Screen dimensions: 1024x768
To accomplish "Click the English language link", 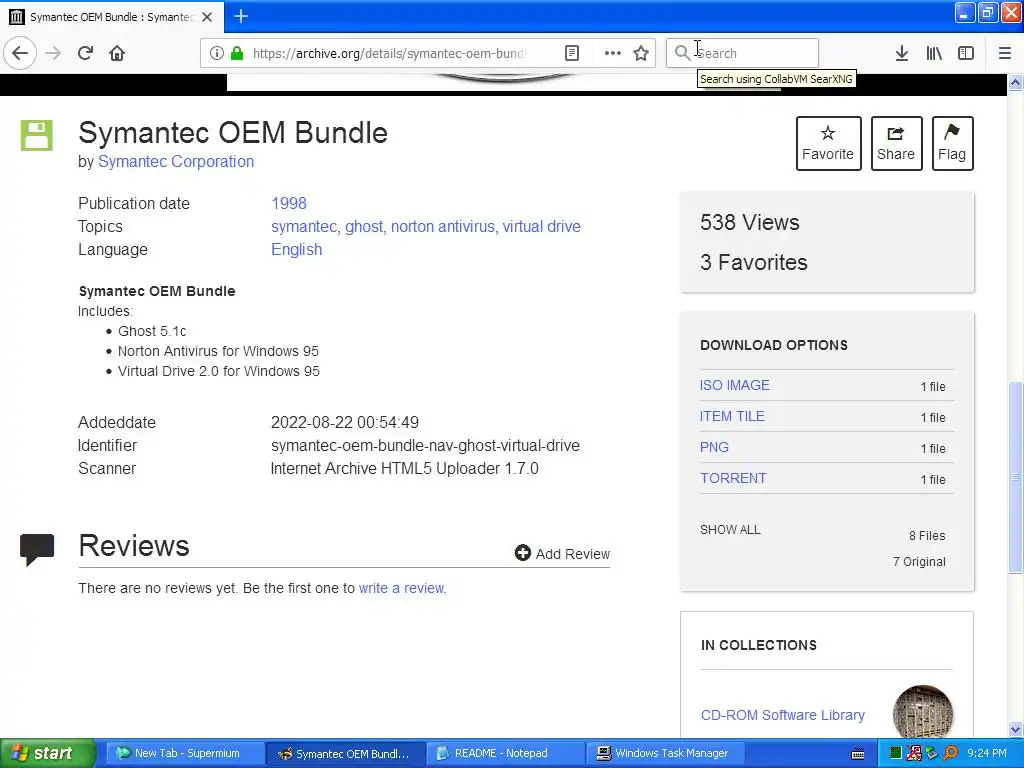I will click(x=296, y=249).
